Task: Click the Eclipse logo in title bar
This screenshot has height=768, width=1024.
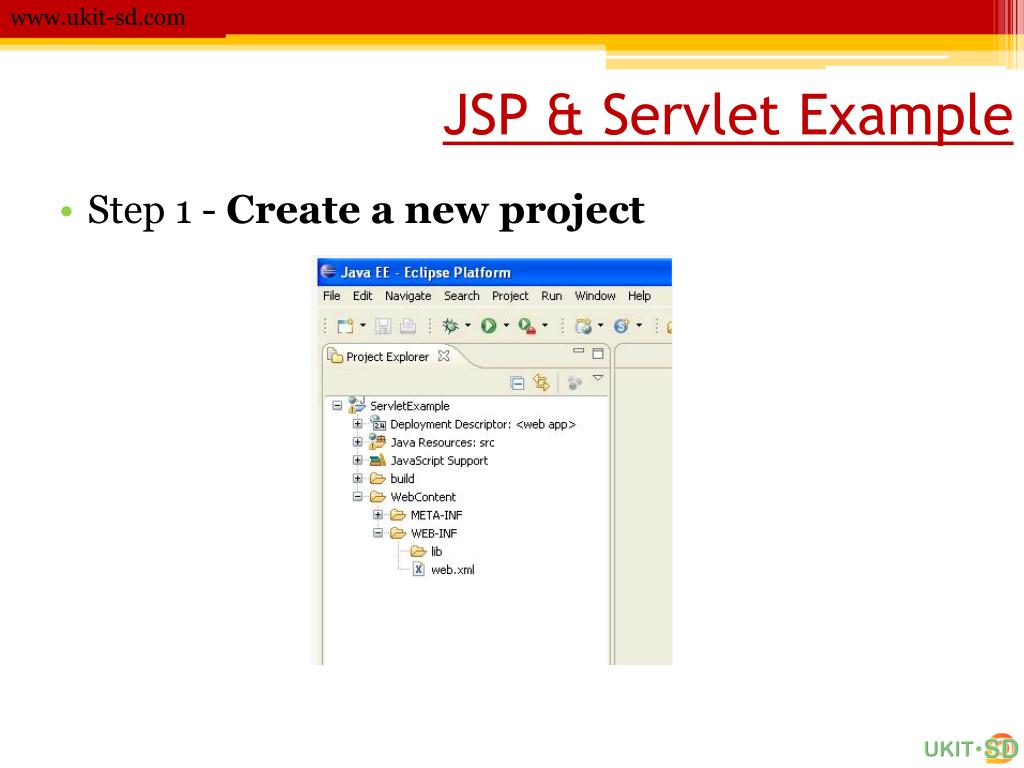Action: [328, 272]
